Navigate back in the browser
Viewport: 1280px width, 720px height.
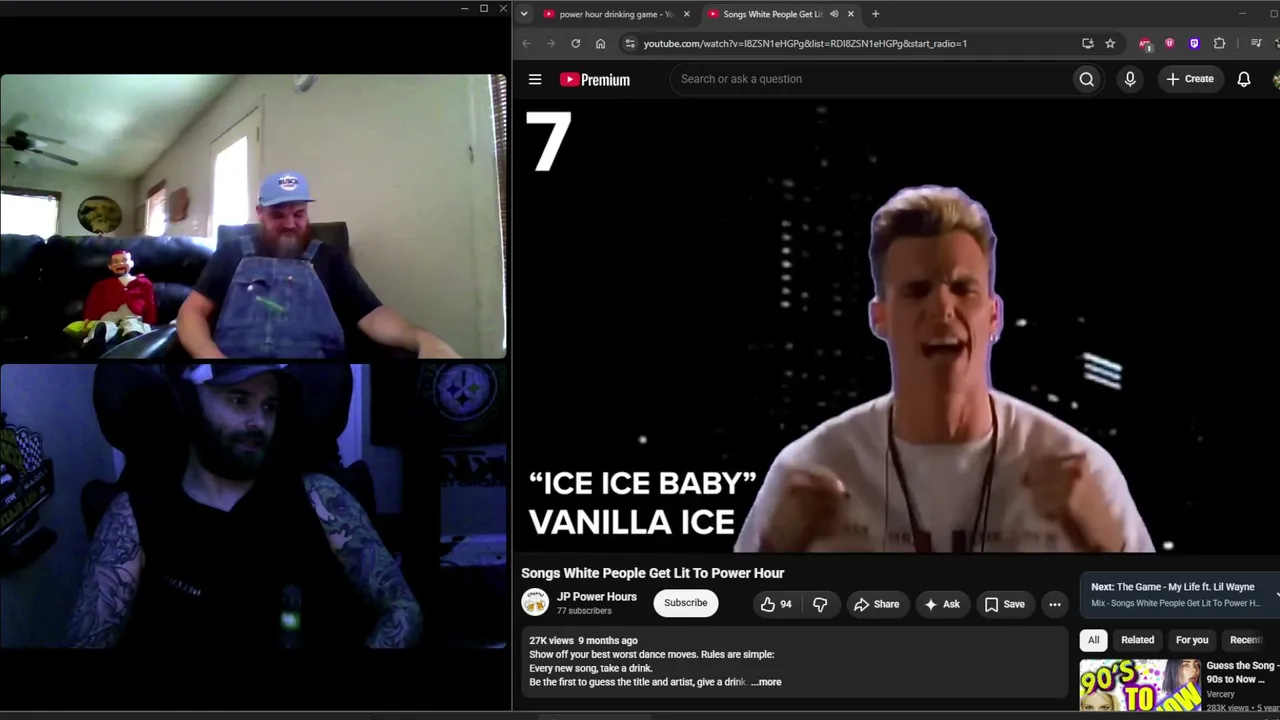(526, 43)
